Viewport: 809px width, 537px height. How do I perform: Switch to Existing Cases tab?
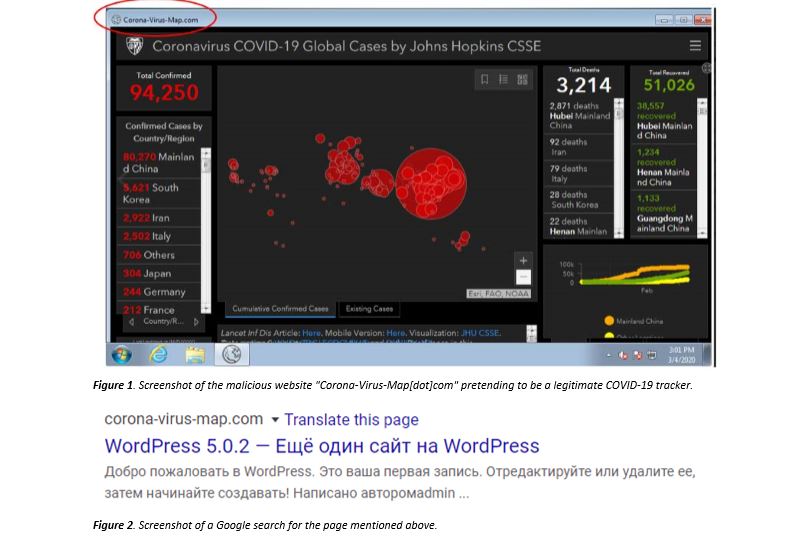(x=369, y=309)
